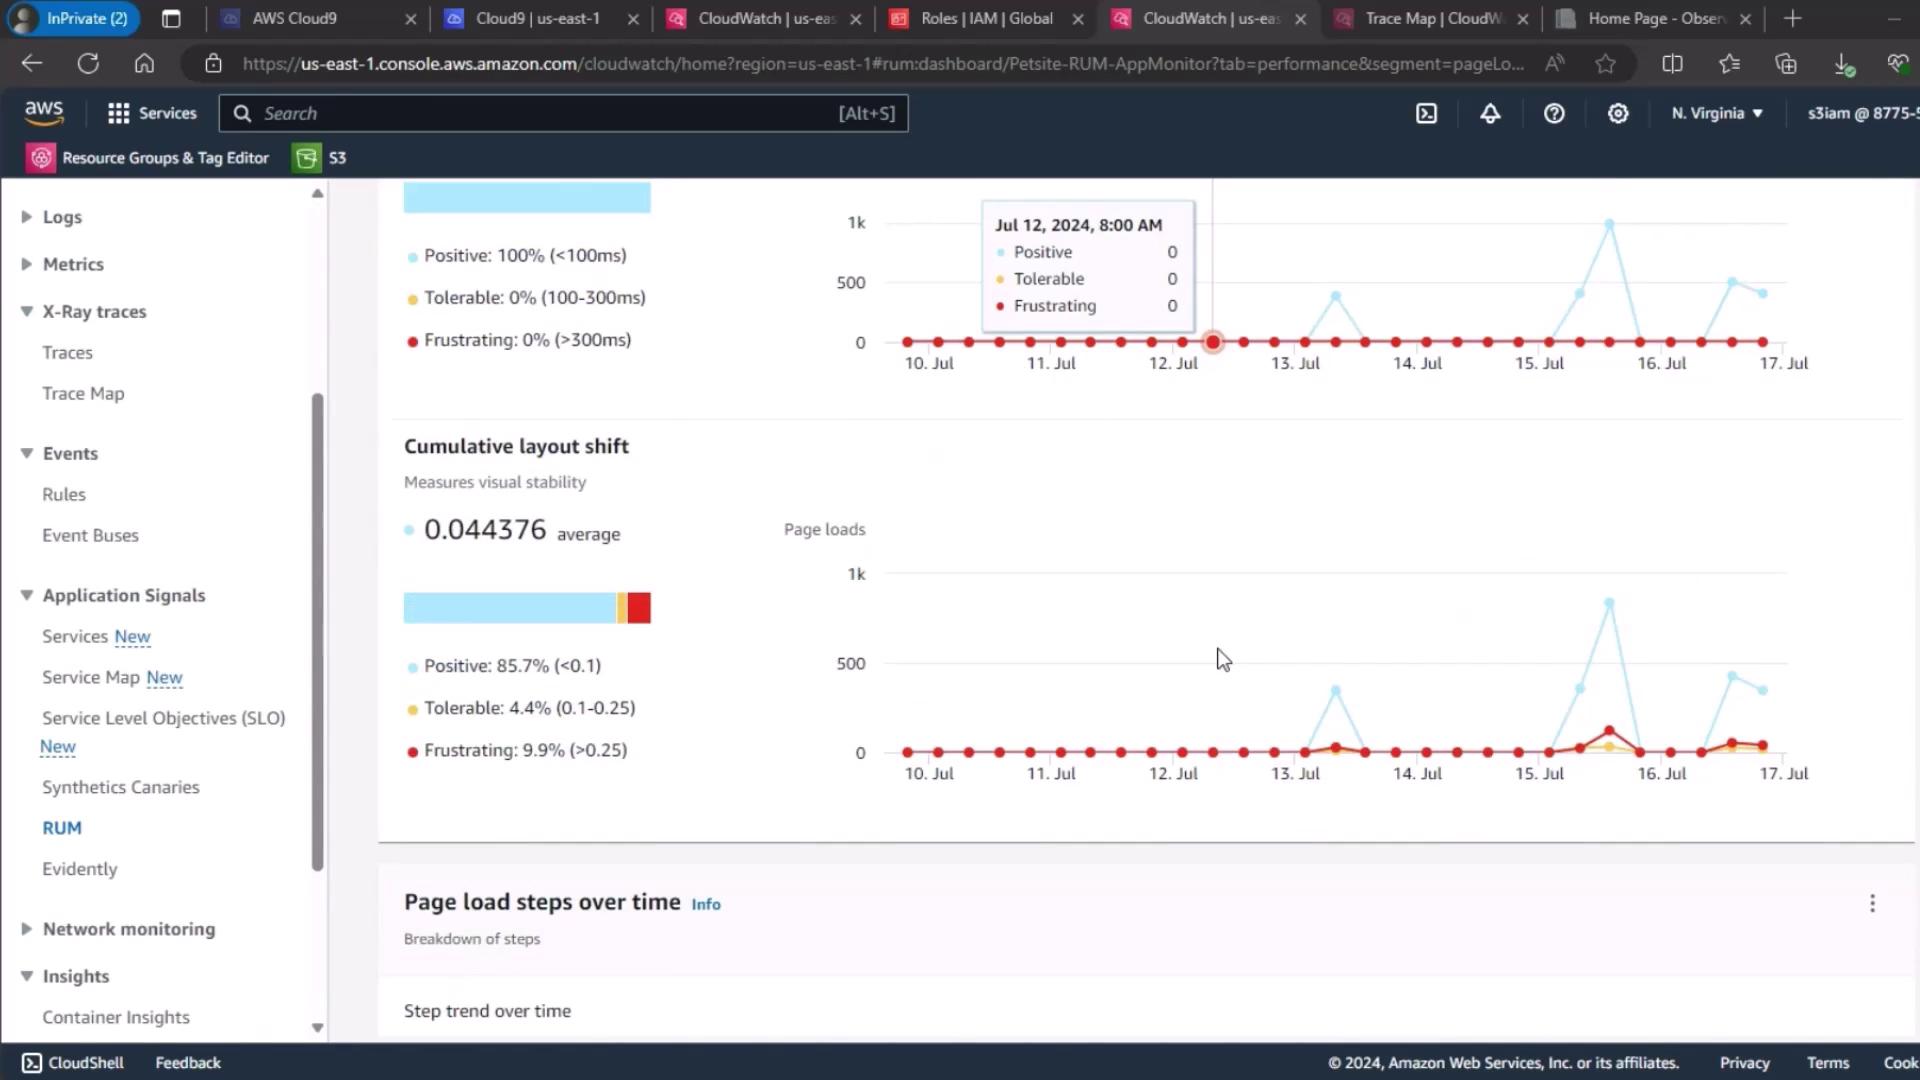Image resolution: width=1920 pixels, height=1080 pixels.
Task: Open Resource Groups & Tag Editor shortcut
Action: pos(147,158)
